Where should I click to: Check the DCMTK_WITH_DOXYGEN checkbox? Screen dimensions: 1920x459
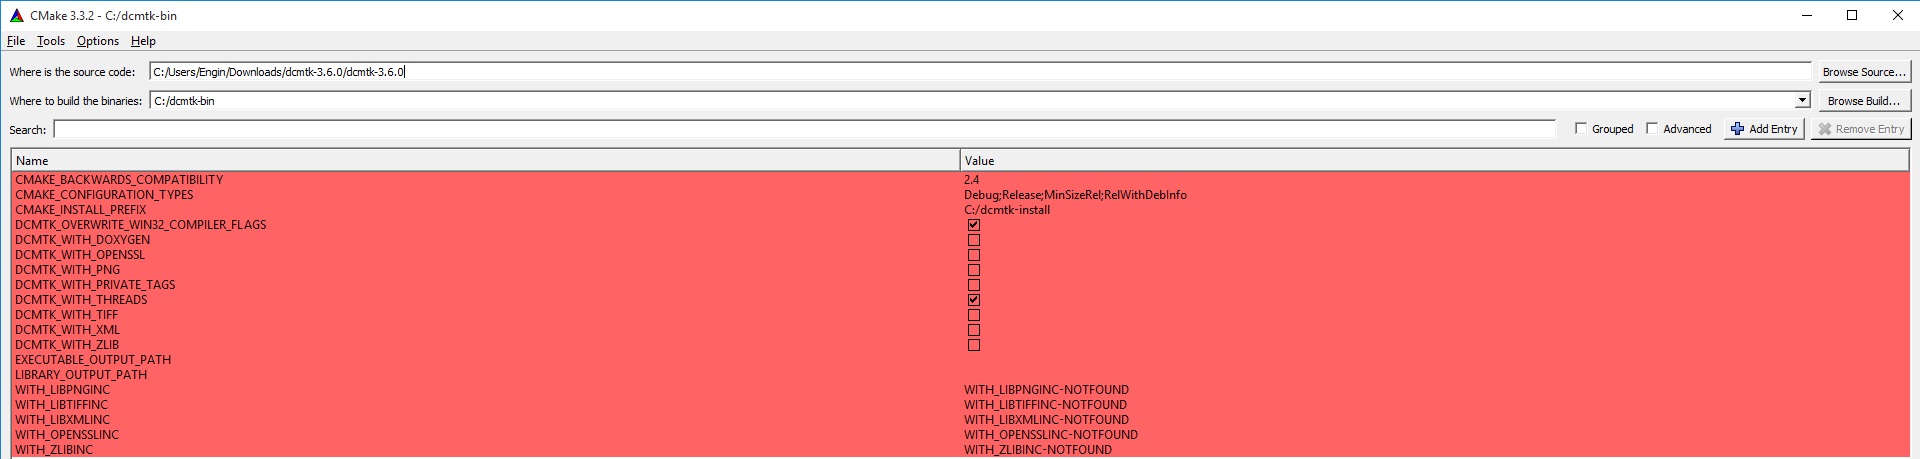(974, 240)
